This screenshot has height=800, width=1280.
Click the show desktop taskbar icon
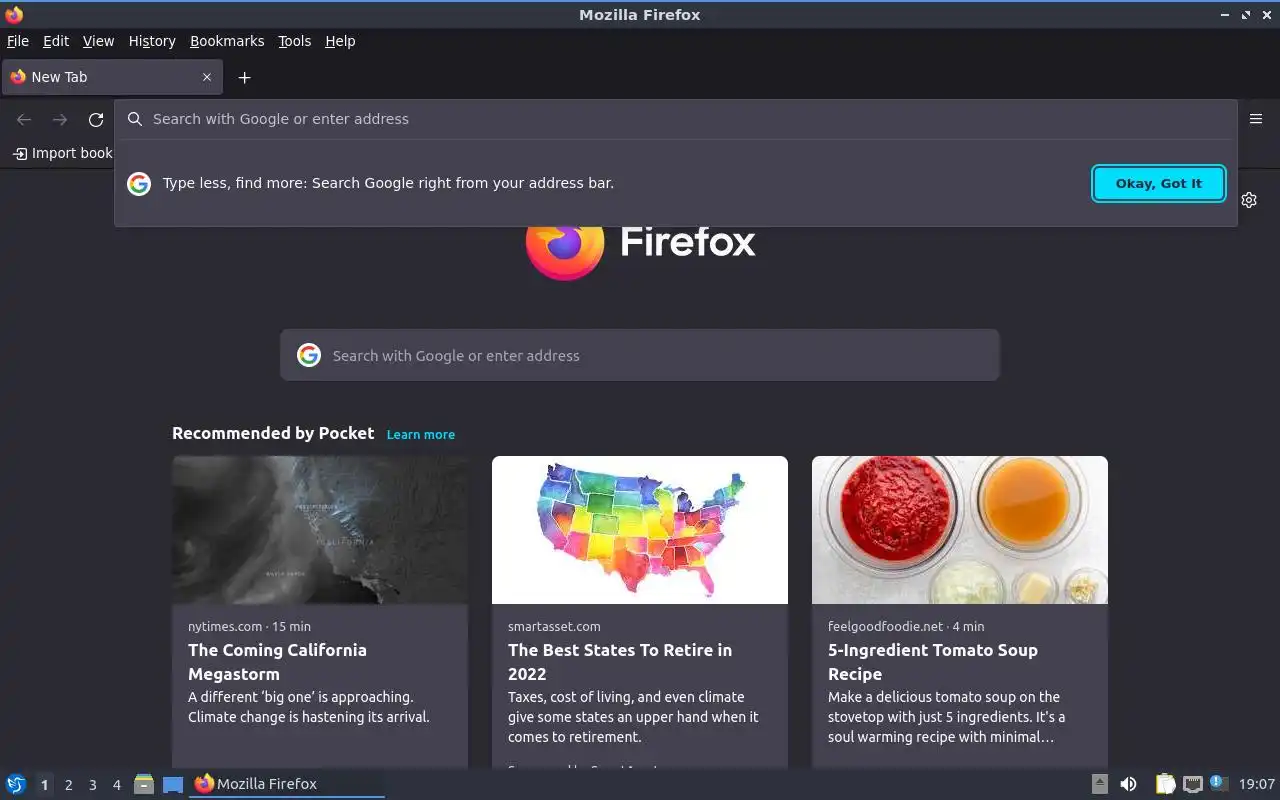[173, 785]
